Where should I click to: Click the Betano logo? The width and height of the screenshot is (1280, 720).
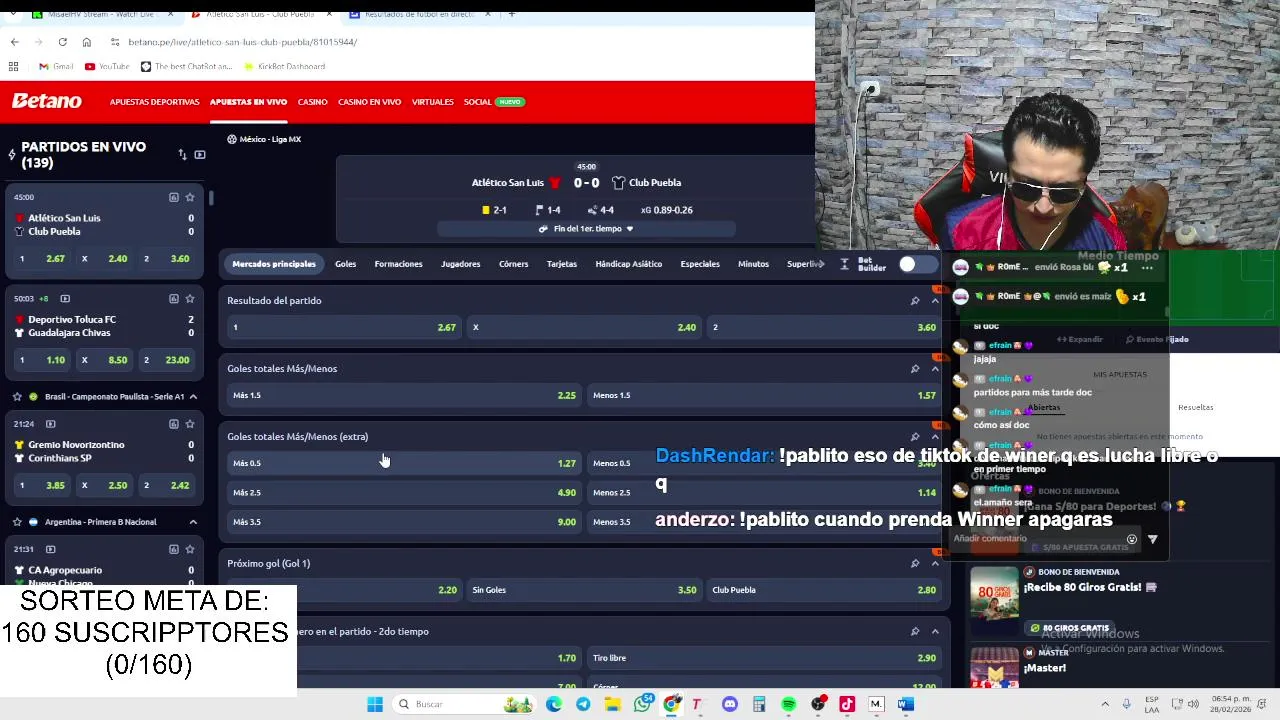tap(46, 101)
